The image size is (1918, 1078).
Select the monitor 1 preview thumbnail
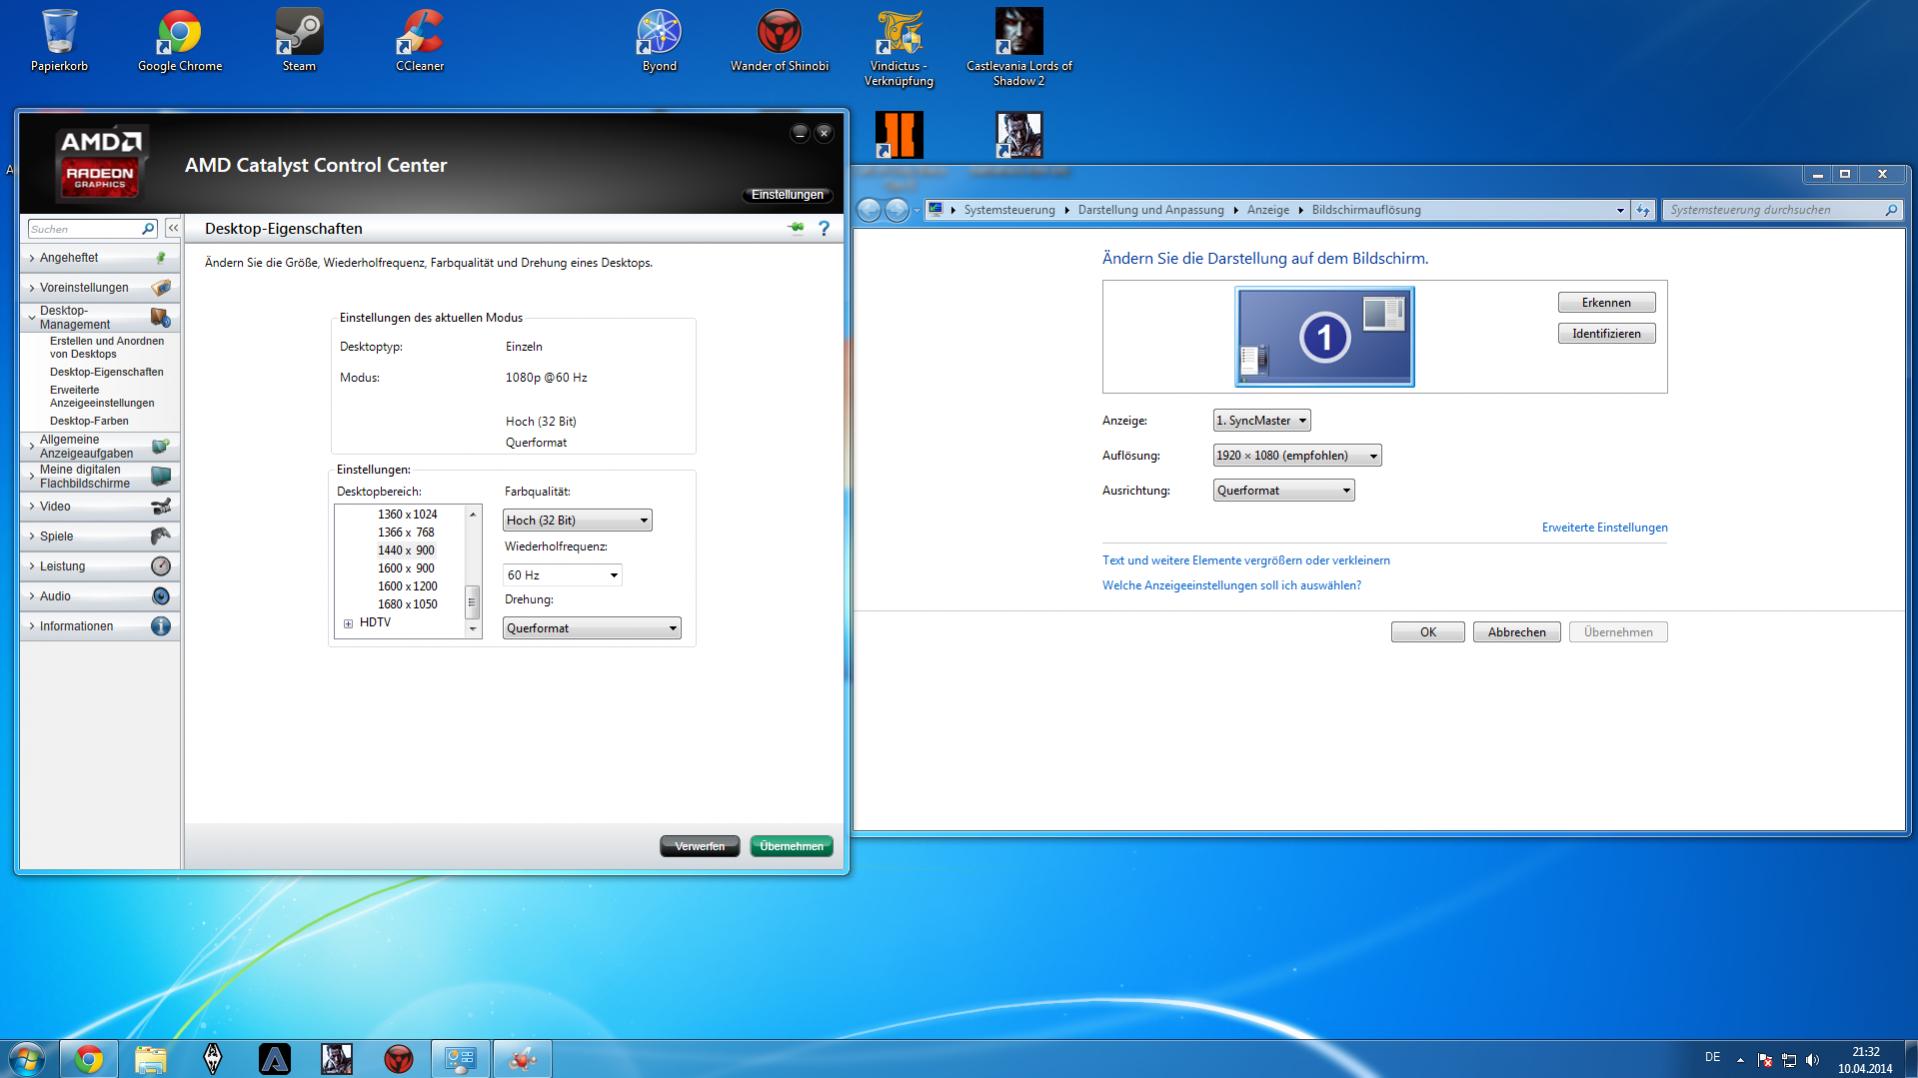(1324, 337)
